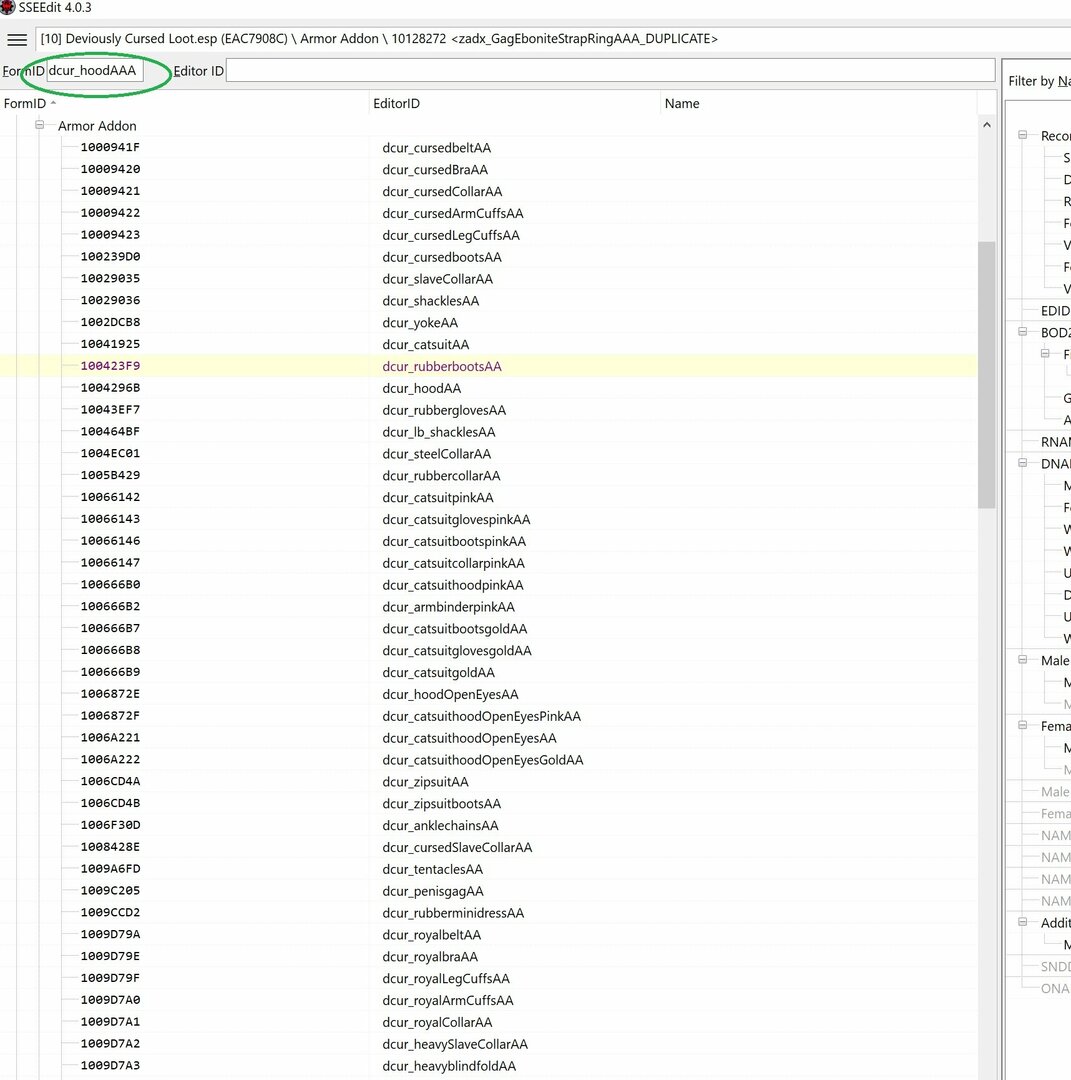Screen dimensions: 1071x1080
Task: Select dcur_cursedArmCuffsAA record
Action: (489, 214)
